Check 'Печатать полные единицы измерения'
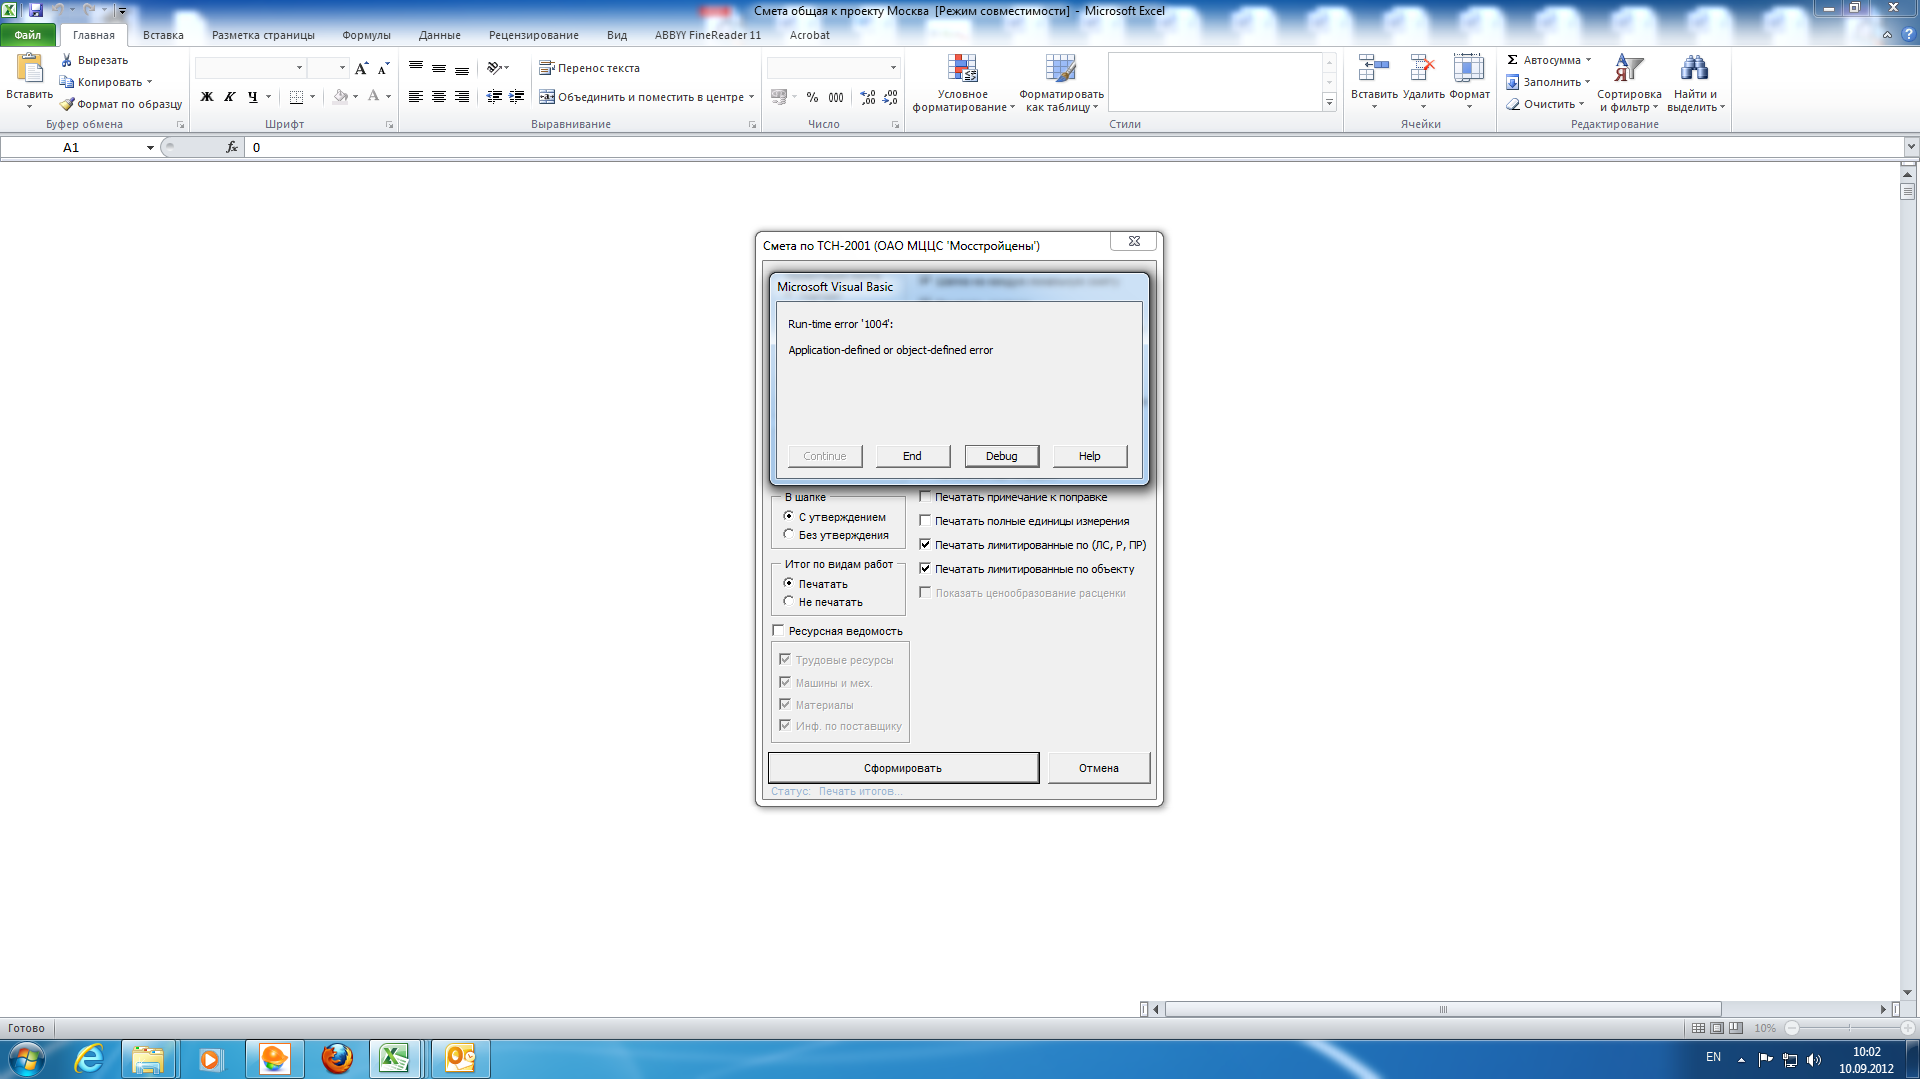The image size is (1920, 1080). pyautogui.click(x=925, y=521)
